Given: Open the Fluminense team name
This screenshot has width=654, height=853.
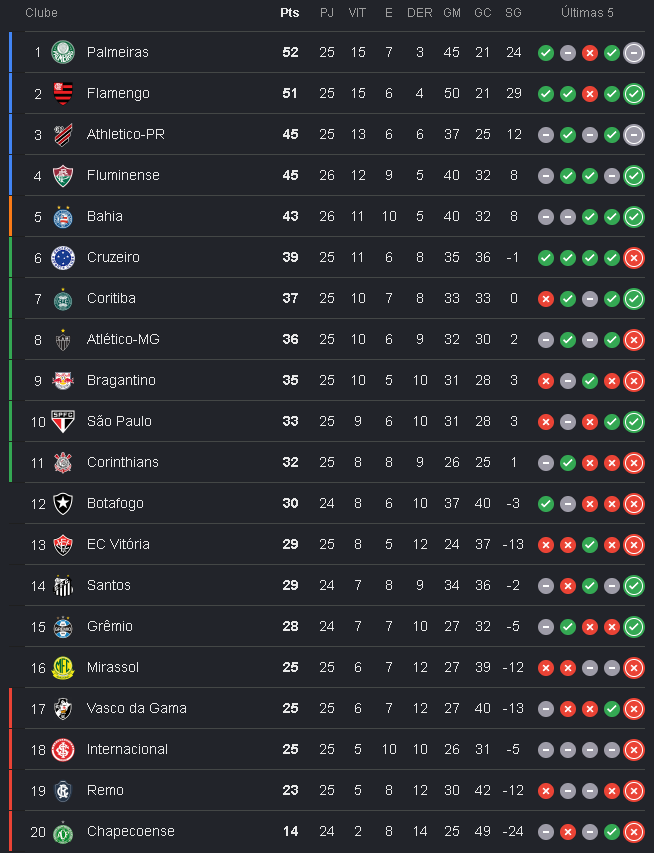Looking at the screenshot, I should (123, 175).
